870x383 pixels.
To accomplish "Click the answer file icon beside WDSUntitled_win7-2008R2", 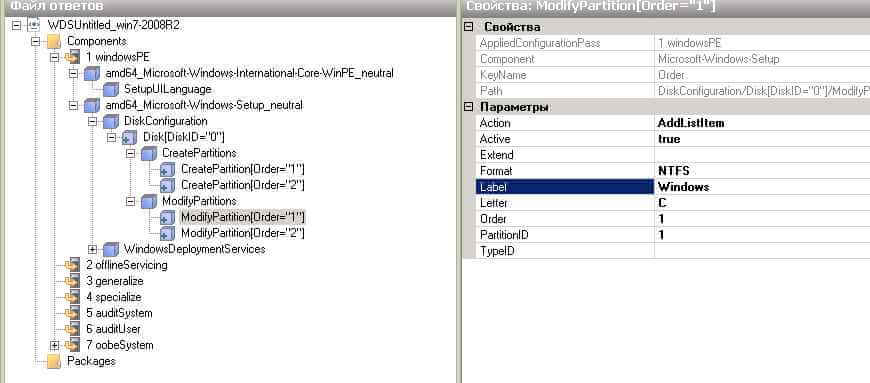I will tap(34, 25).
